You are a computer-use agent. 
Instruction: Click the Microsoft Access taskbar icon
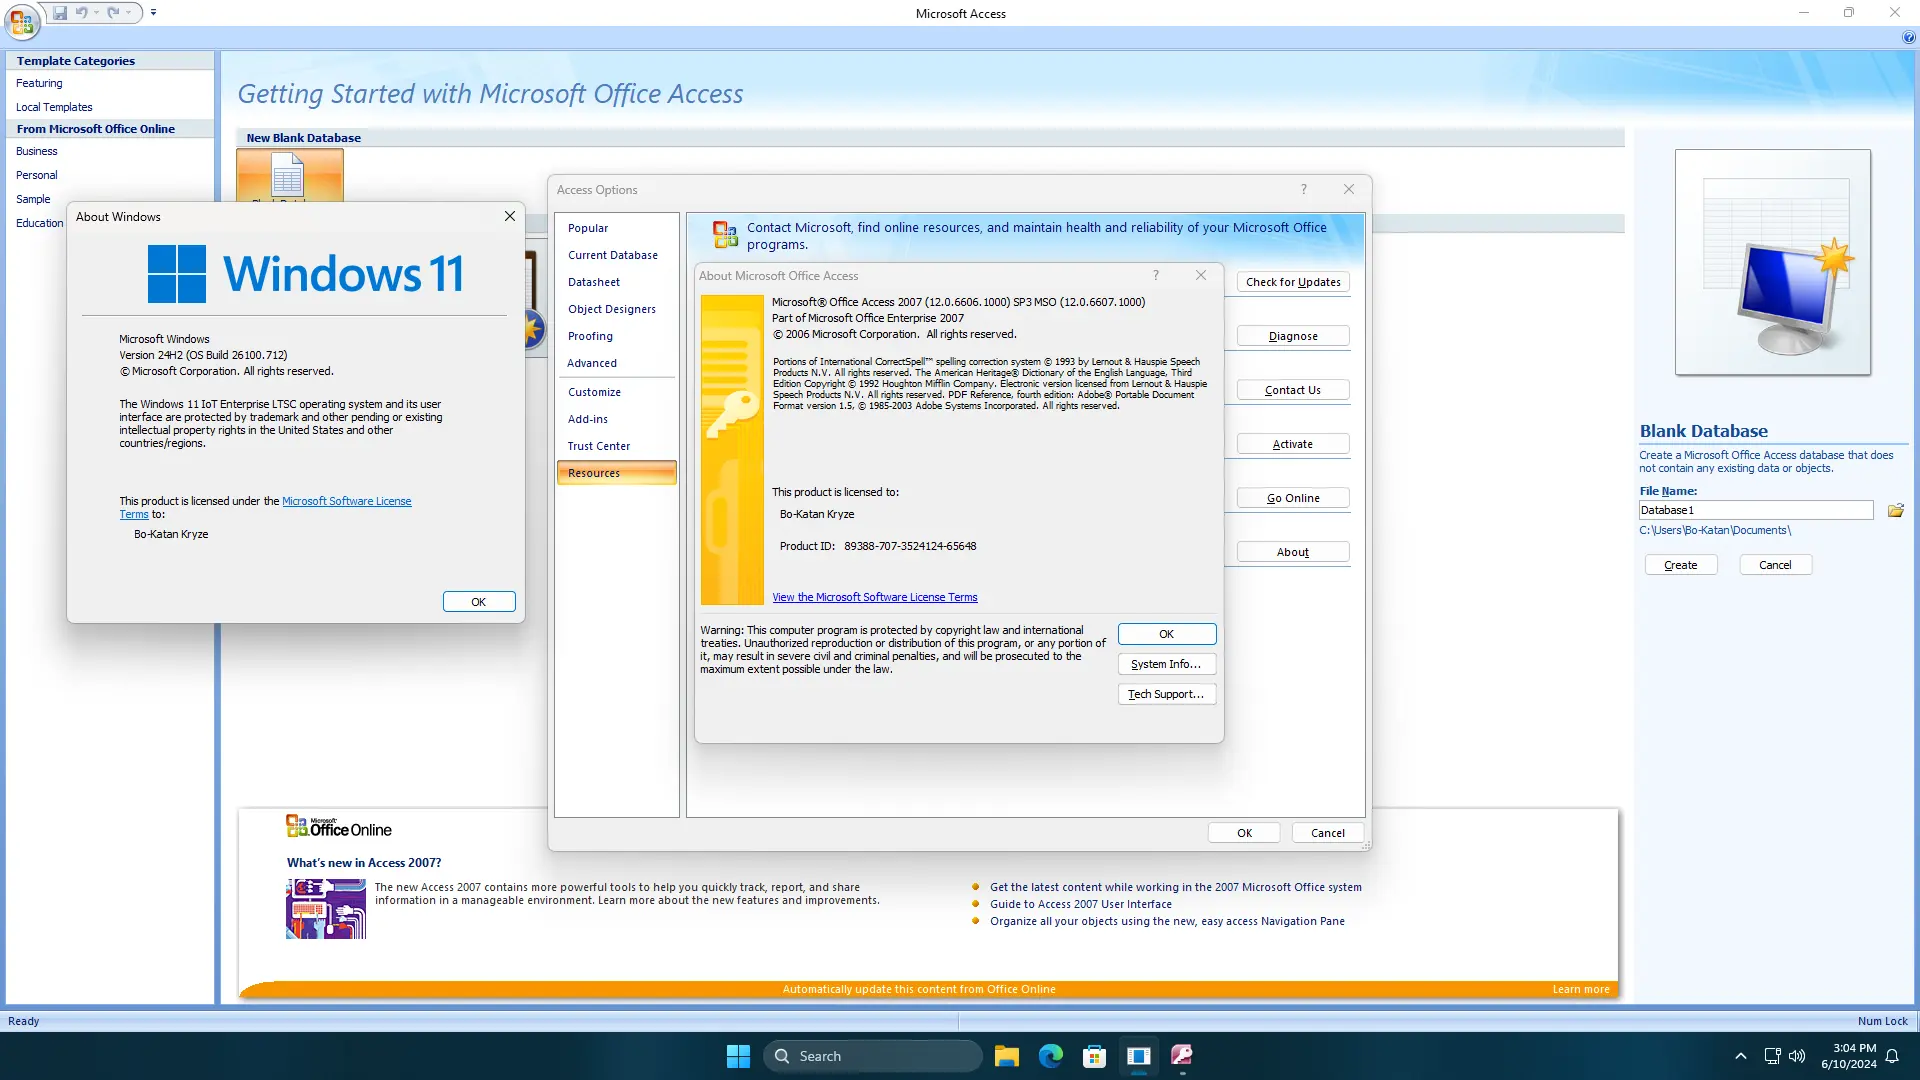pos(1182,1056)
